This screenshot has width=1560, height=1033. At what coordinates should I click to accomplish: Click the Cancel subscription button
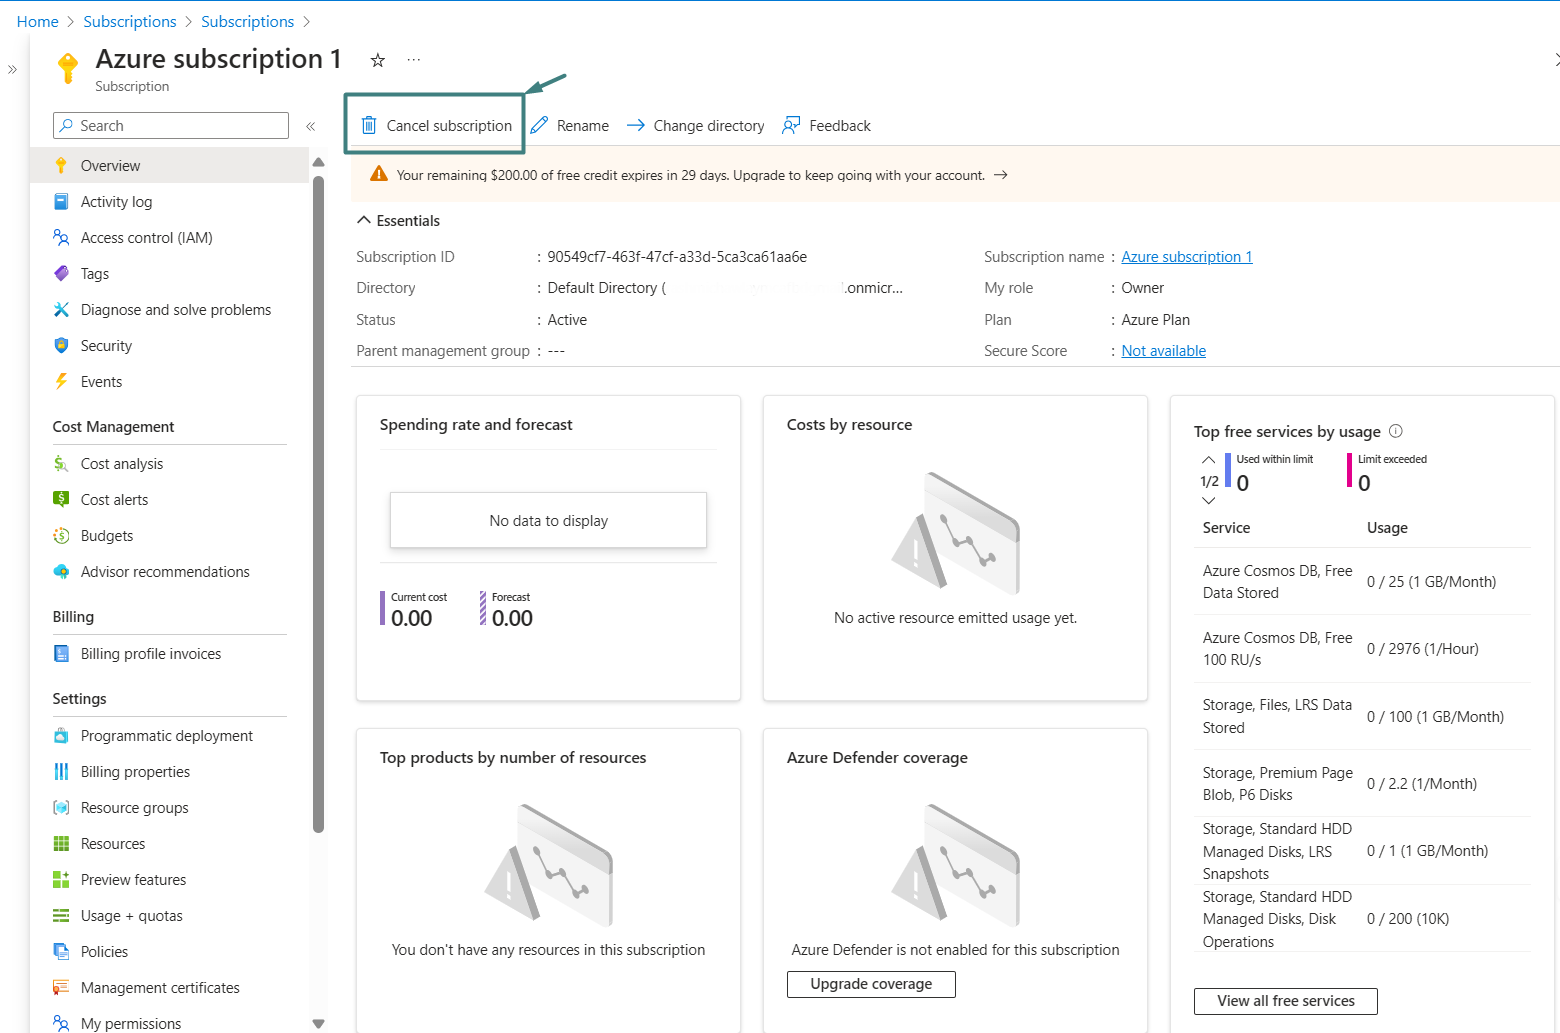click(435, 125)
